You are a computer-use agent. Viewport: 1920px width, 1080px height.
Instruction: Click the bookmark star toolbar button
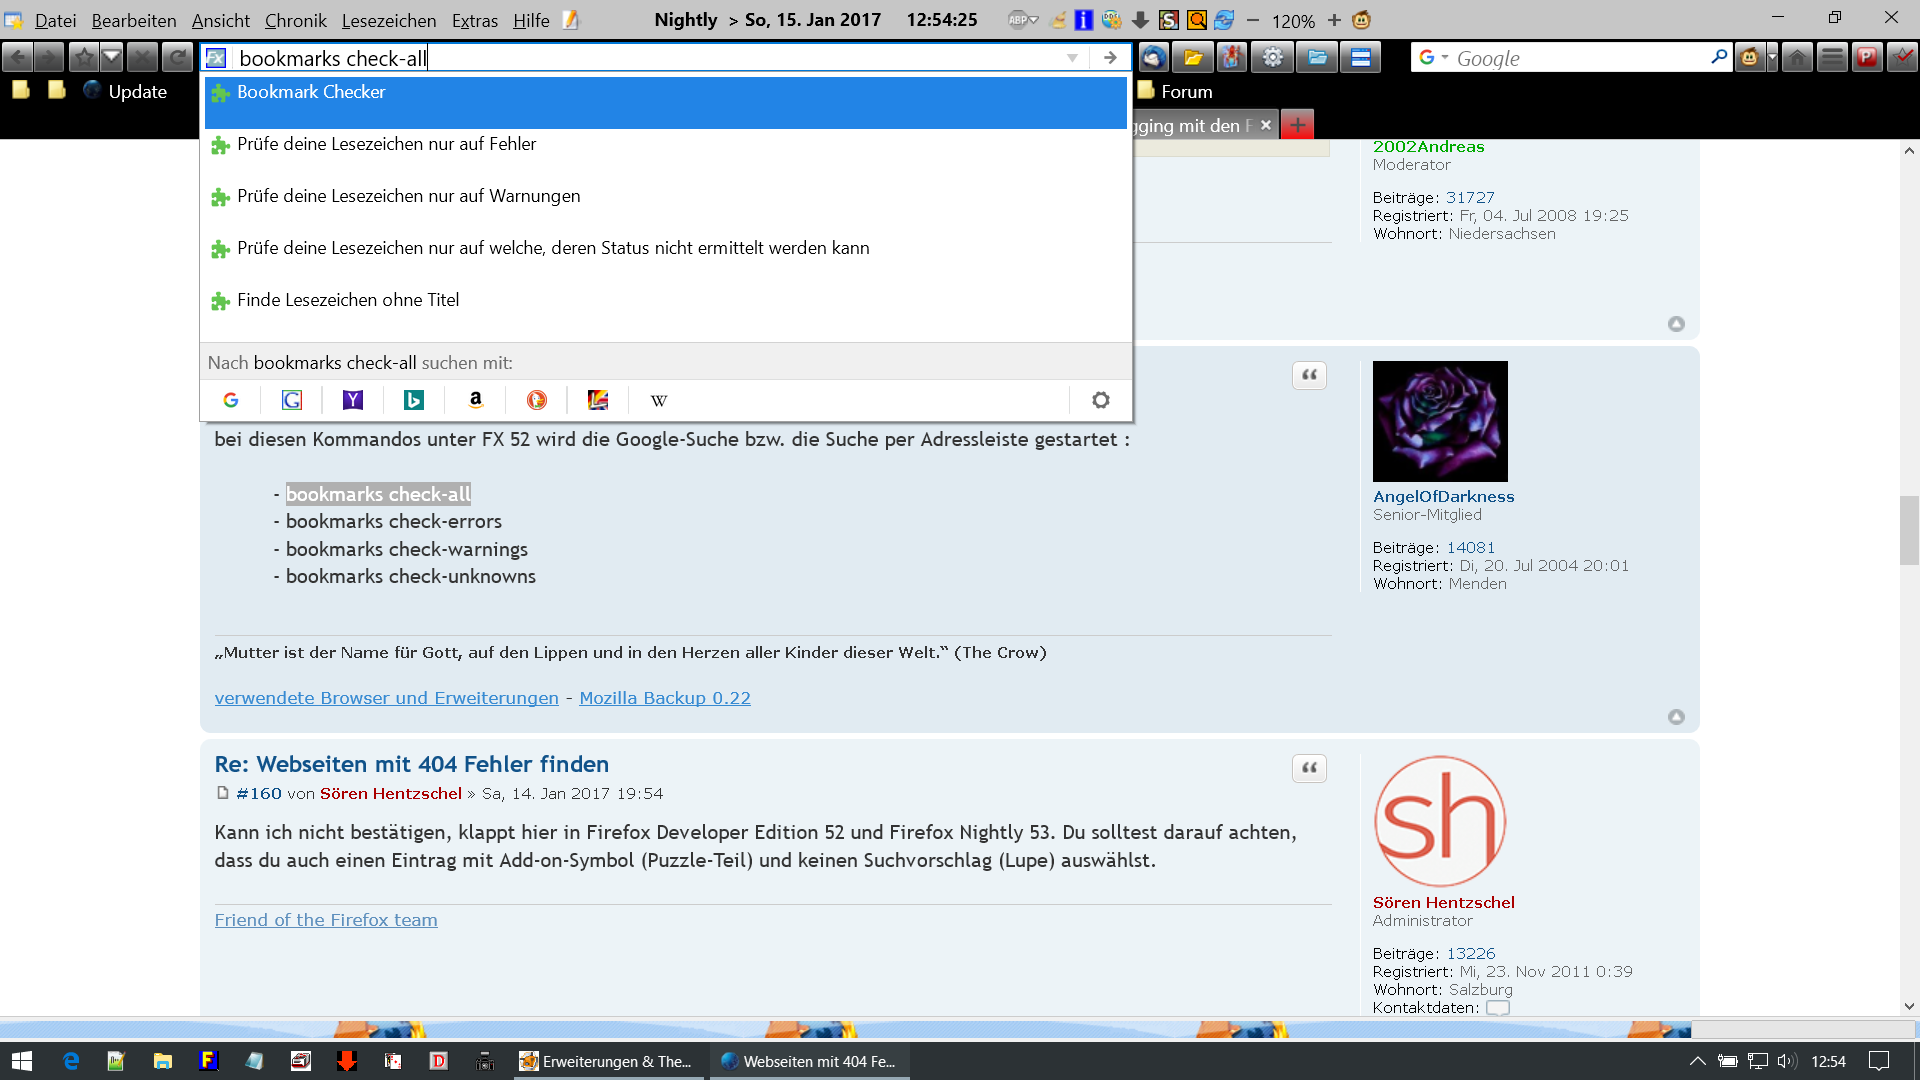[84, 58]
